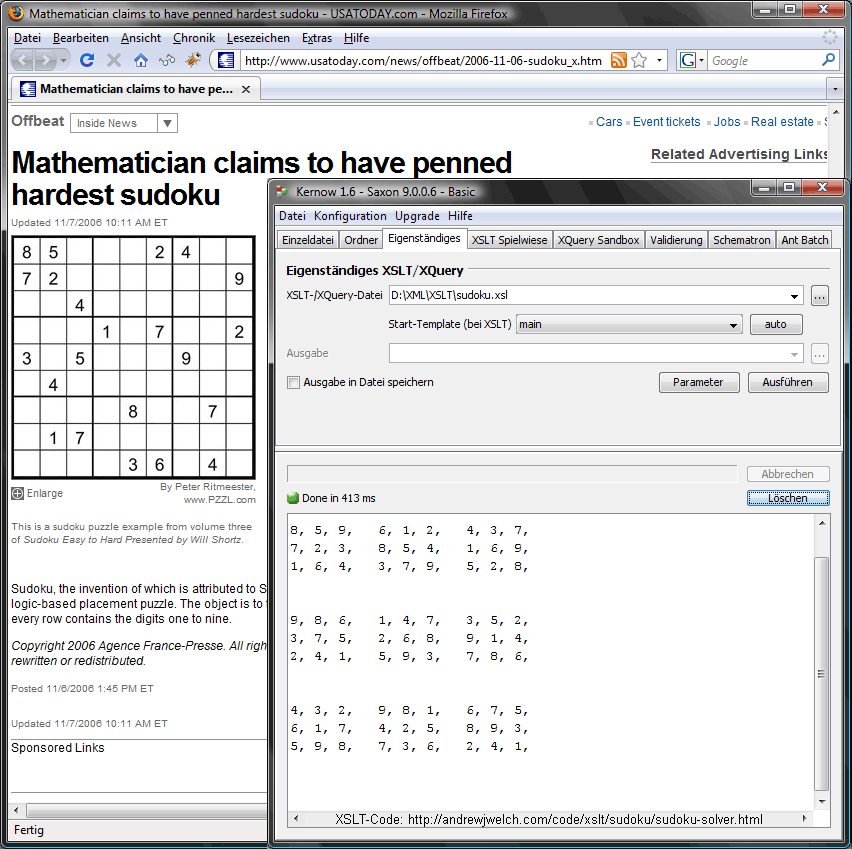The height and width of the screenshot is (849, 852).
Task: Open search engine chooser arrow
Action: click(701, 60)
